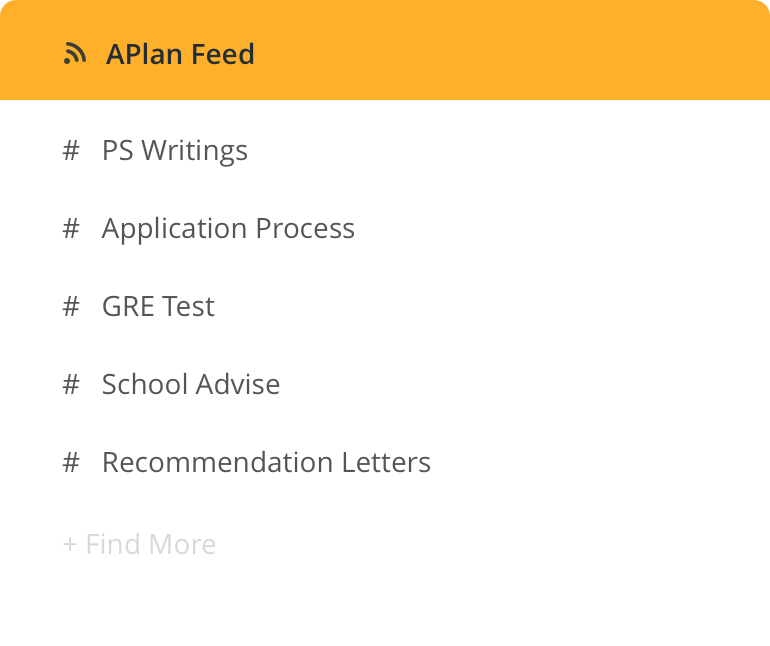Click the plus sign before Find More
Screen dimensions: 770x646
69,545
